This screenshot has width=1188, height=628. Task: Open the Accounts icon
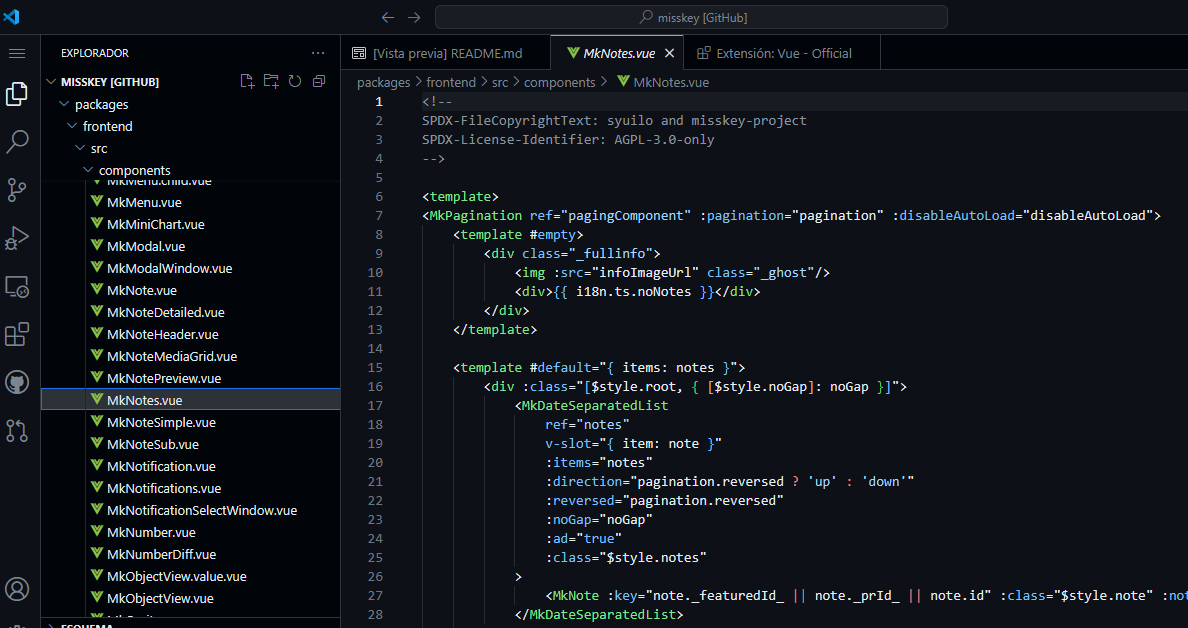click(17, 588)
